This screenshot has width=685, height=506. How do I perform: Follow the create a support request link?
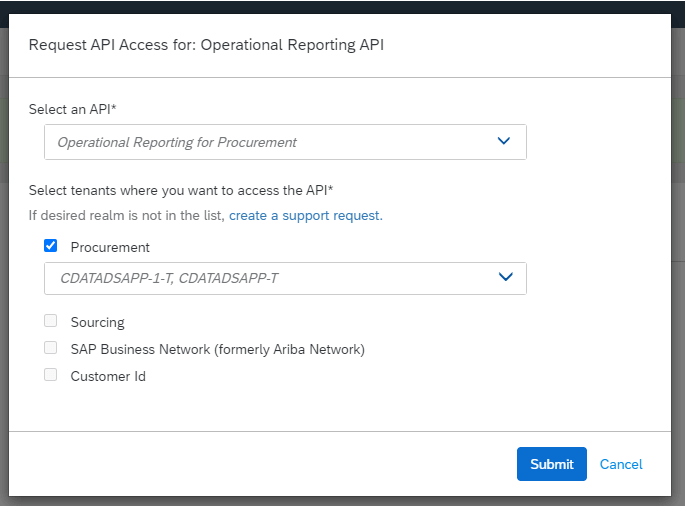point(306,215)
